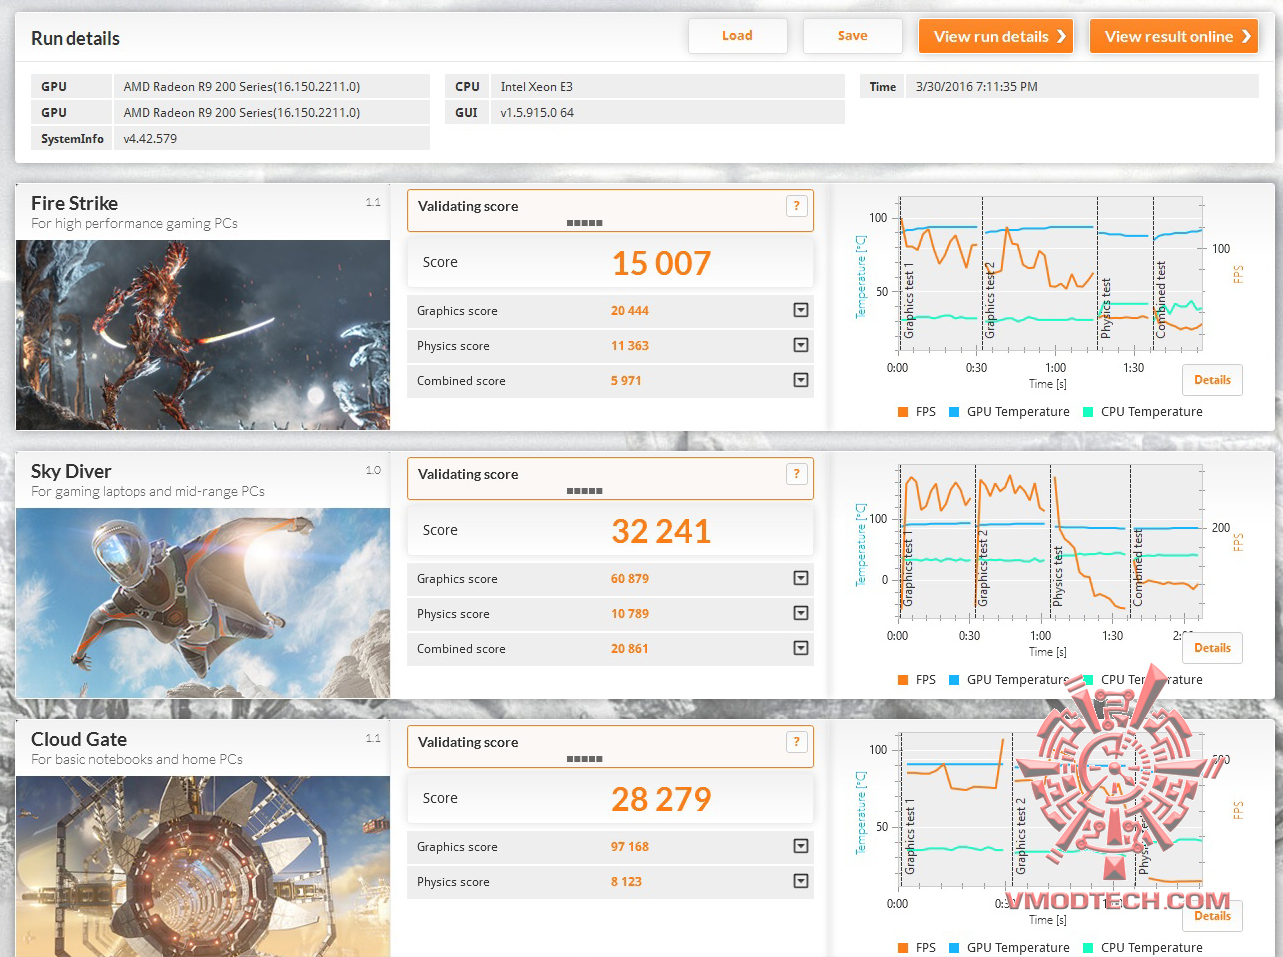Click the Sky Diver benchmark thumbnail

point(203,603)
